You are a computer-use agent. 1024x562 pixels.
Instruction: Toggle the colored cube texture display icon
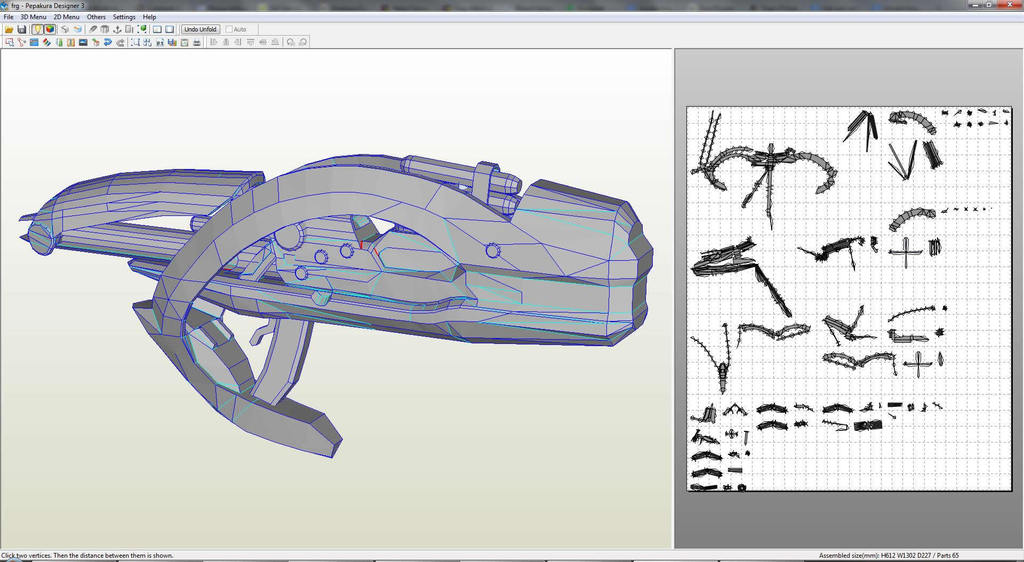coord(50,29)
